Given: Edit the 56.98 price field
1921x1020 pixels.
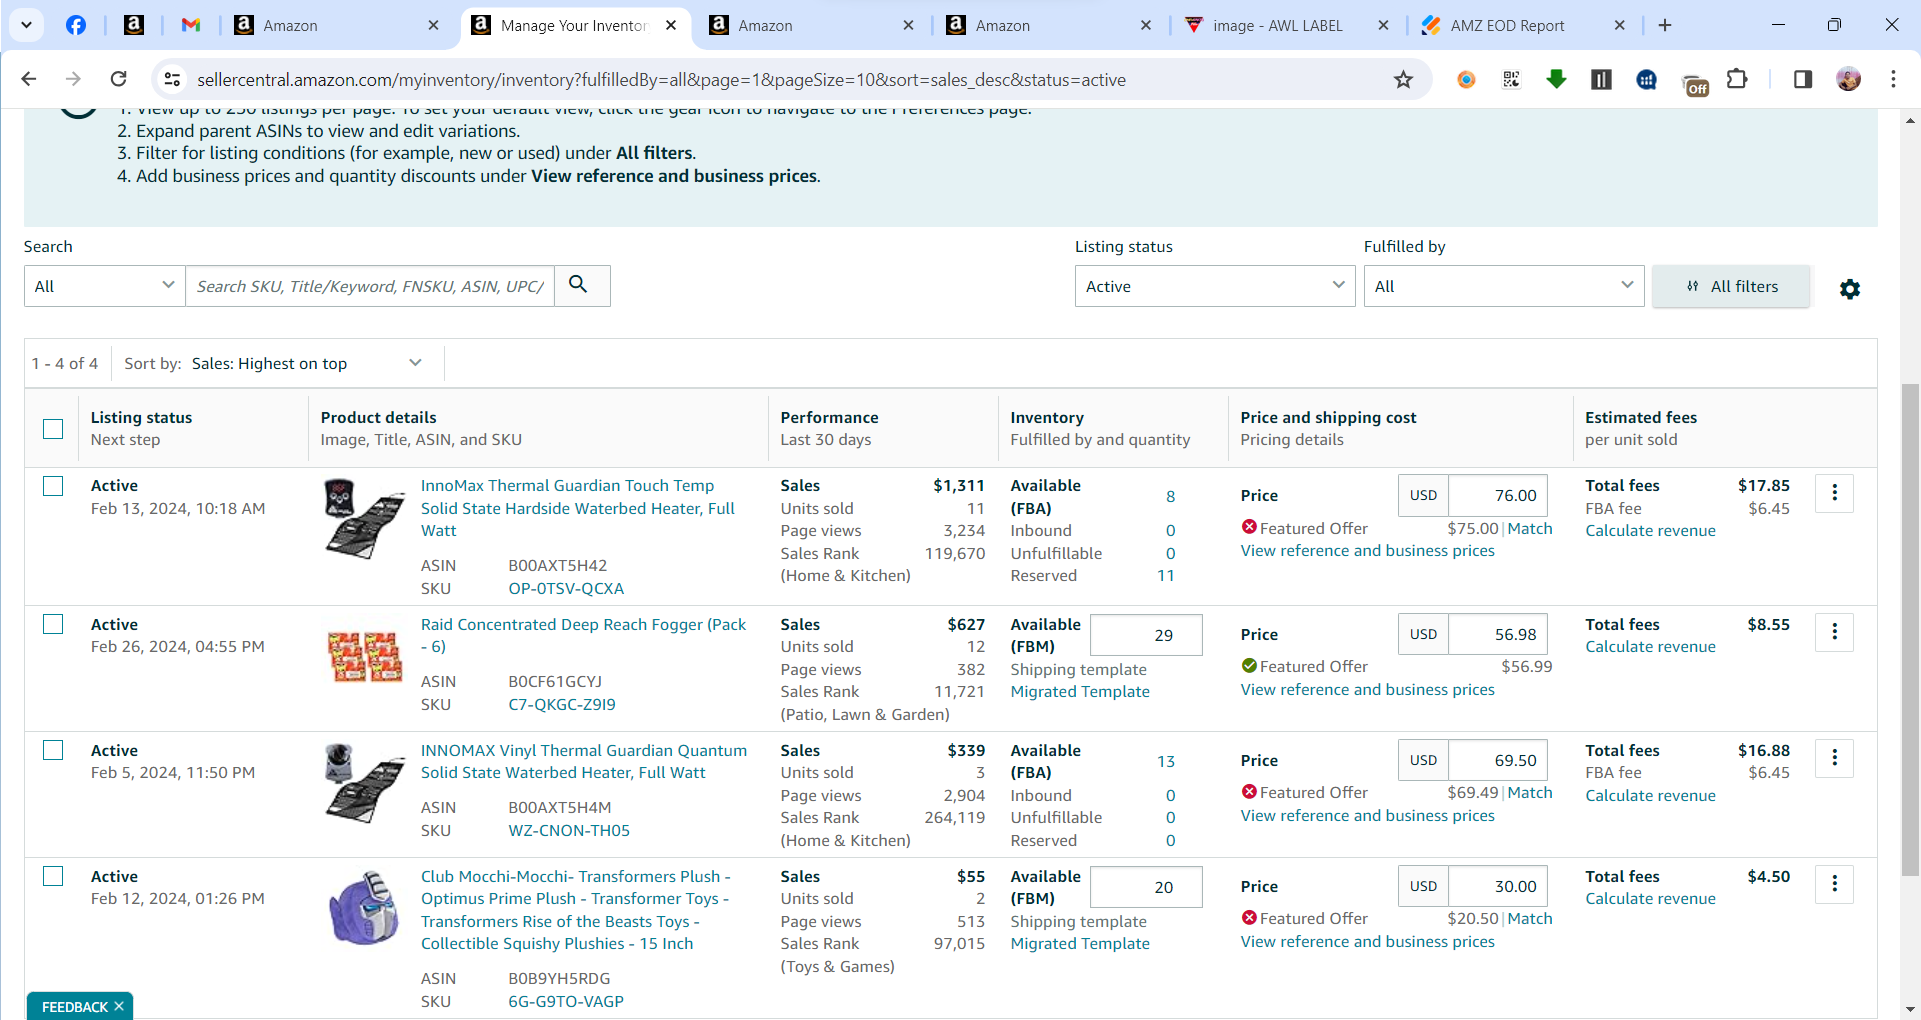Looking at the screenshot, I should point(1497,634).
